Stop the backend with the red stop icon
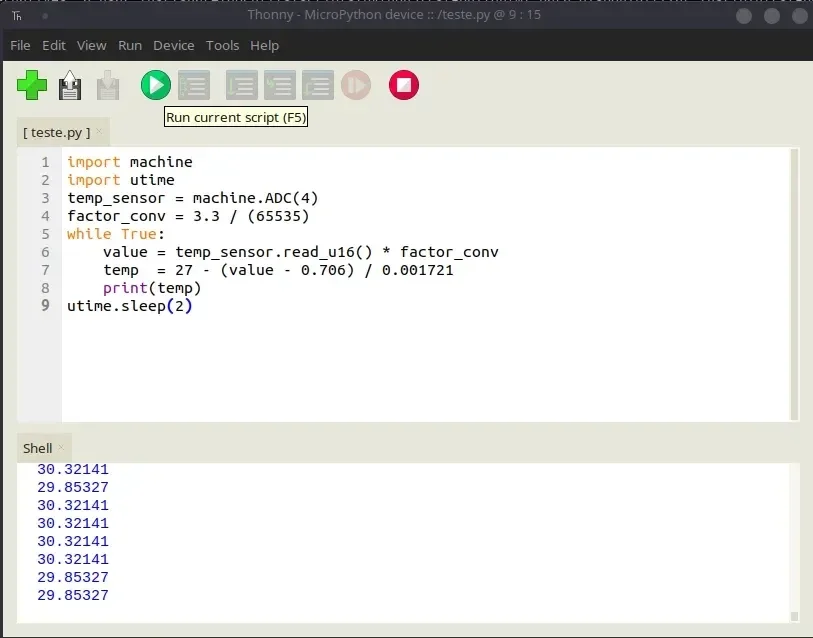 [x=404, y=85]
